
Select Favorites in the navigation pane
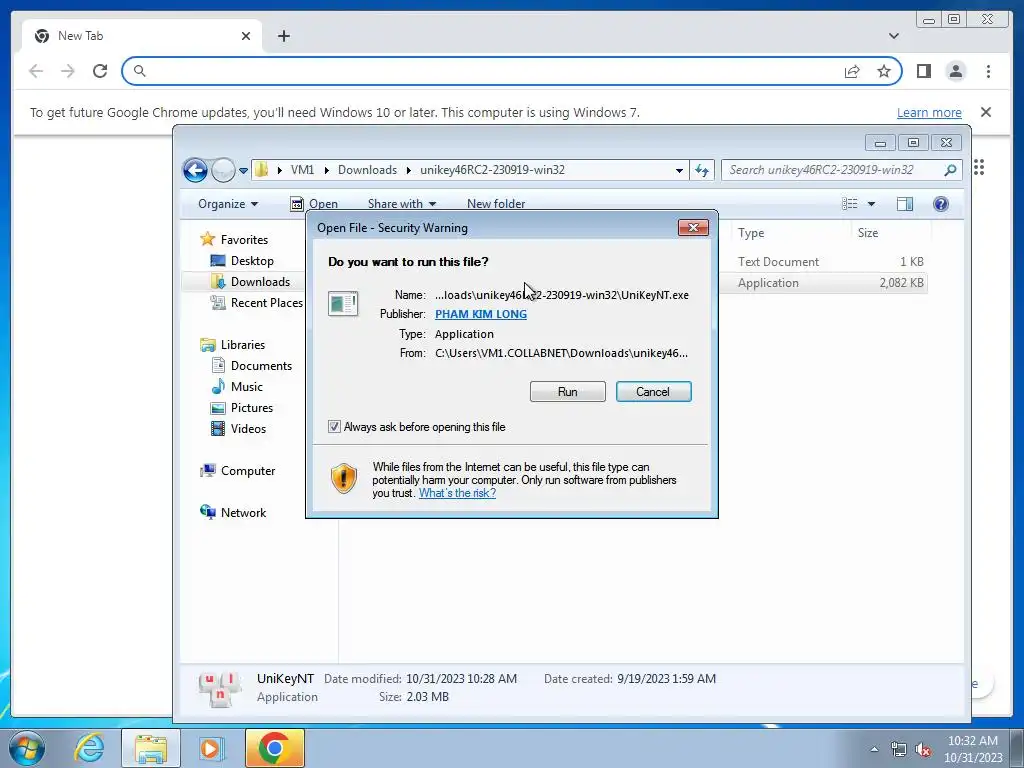coord(234,240)
